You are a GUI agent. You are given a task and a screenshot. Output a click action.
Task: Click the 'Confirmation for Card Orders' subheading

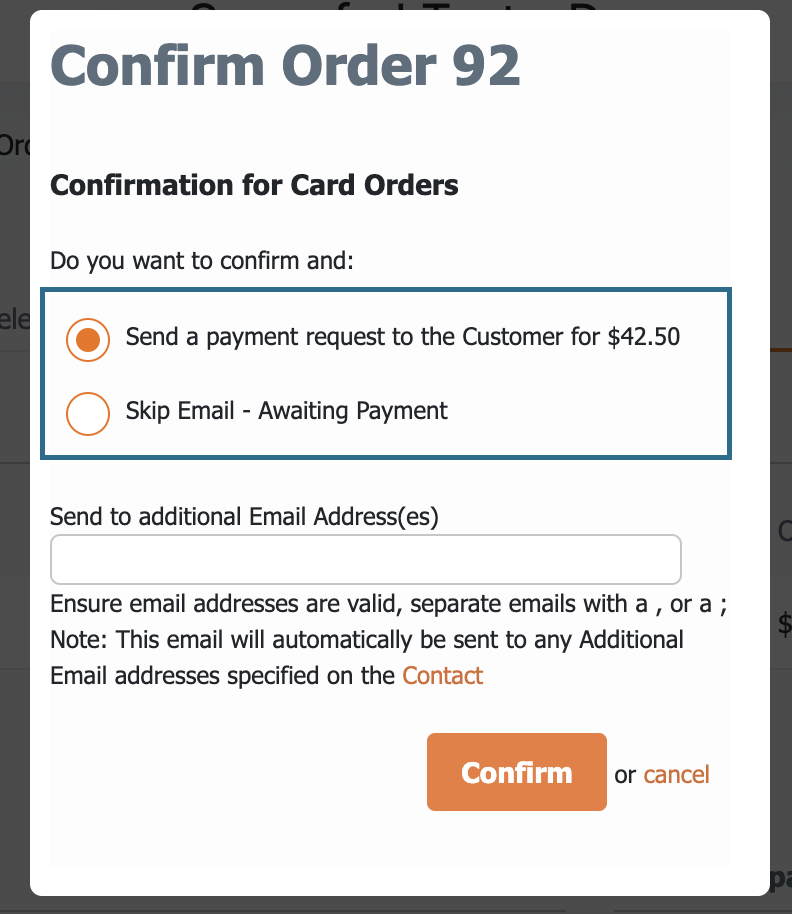click(x=254, y=185)
